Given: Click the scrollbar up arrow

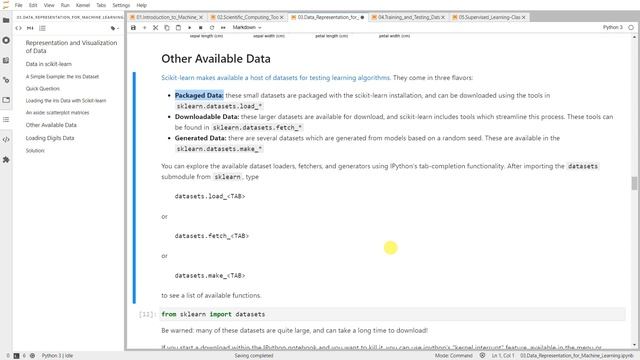Looking at the screenshot, I should point(634,37).
